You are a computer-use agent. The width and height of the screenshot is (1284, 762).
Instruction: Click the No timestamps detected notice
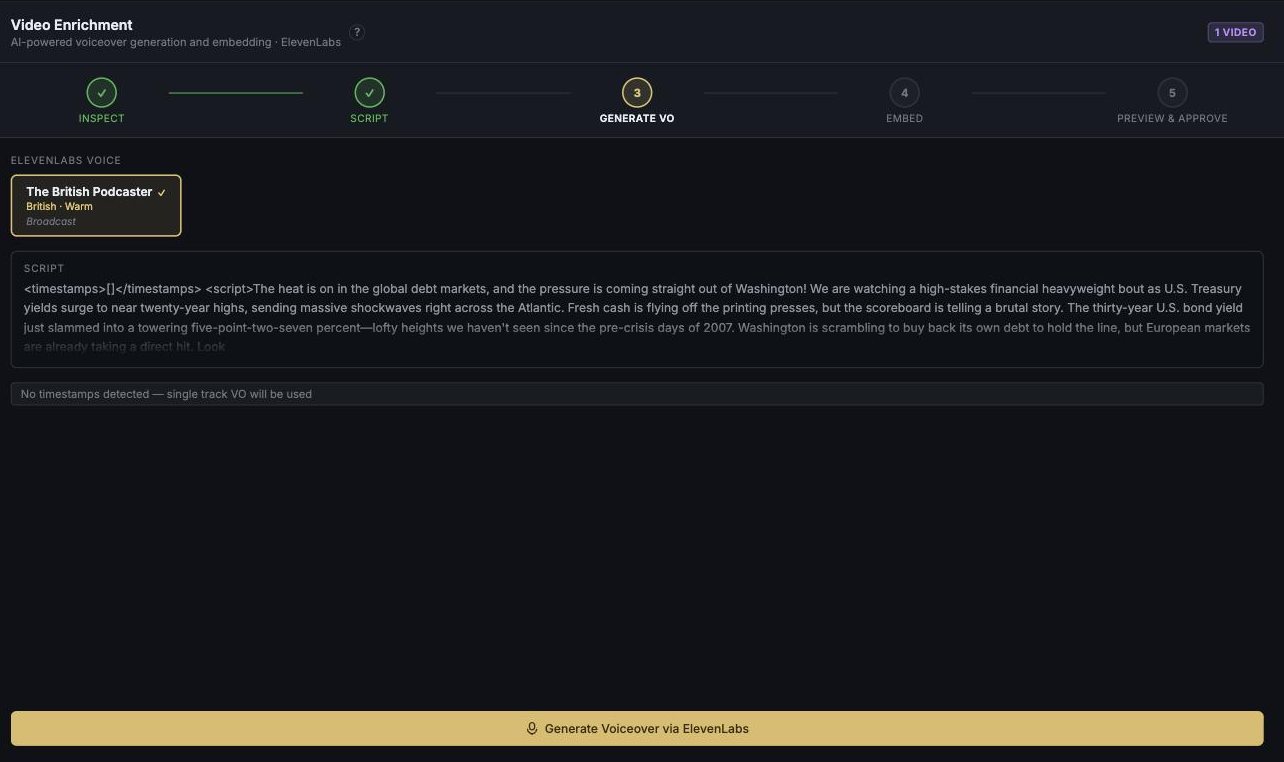click(x=637, y=394)
